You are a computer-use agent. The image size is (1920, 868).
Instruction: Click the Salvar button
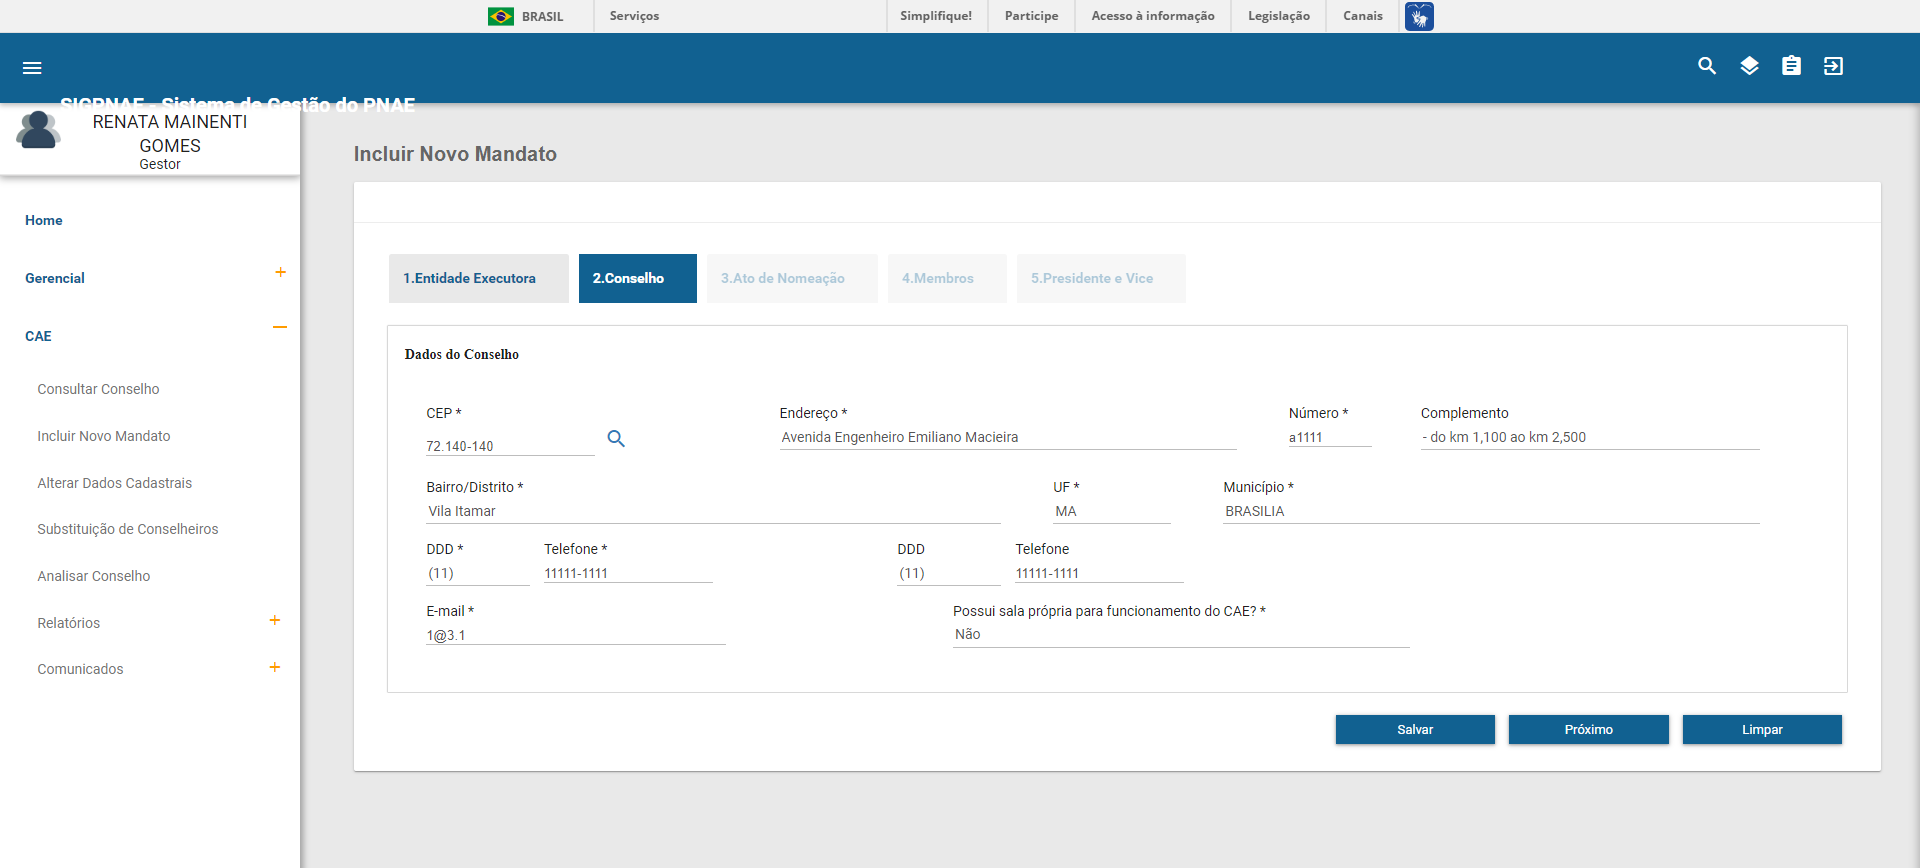1414,730
